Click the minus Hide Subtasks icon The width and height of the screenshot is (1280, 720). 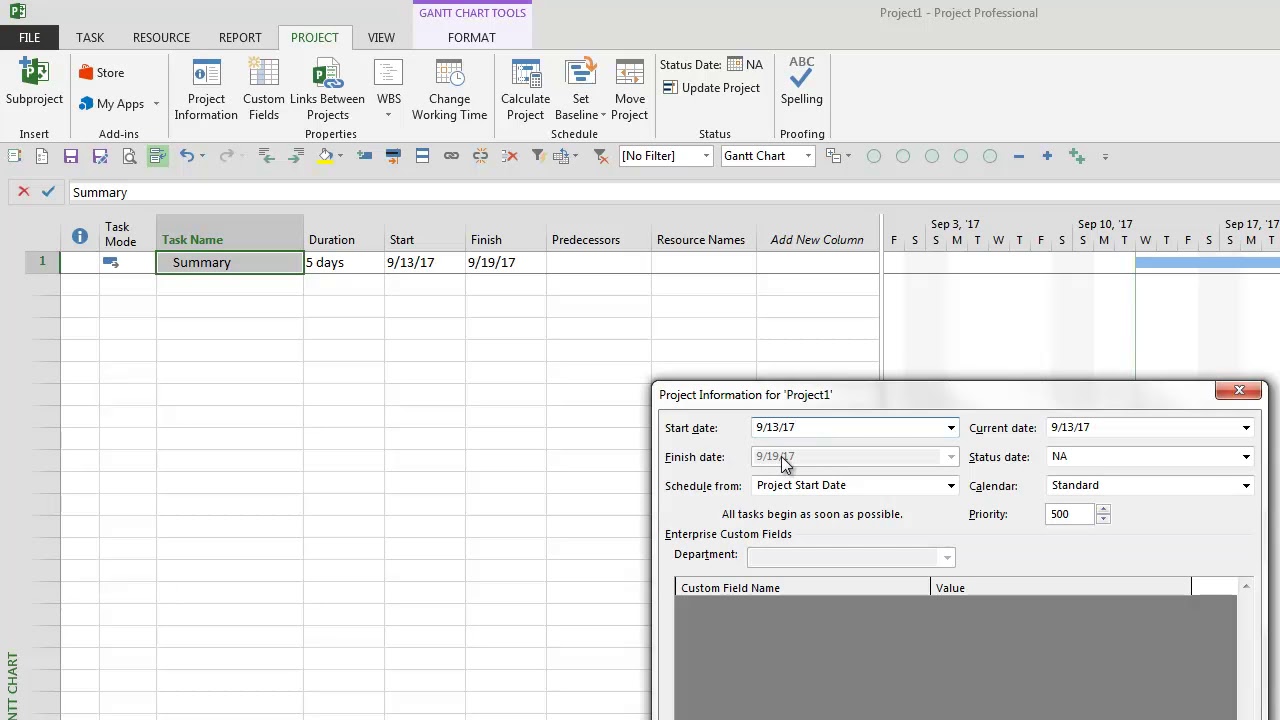coord(1018,156)
